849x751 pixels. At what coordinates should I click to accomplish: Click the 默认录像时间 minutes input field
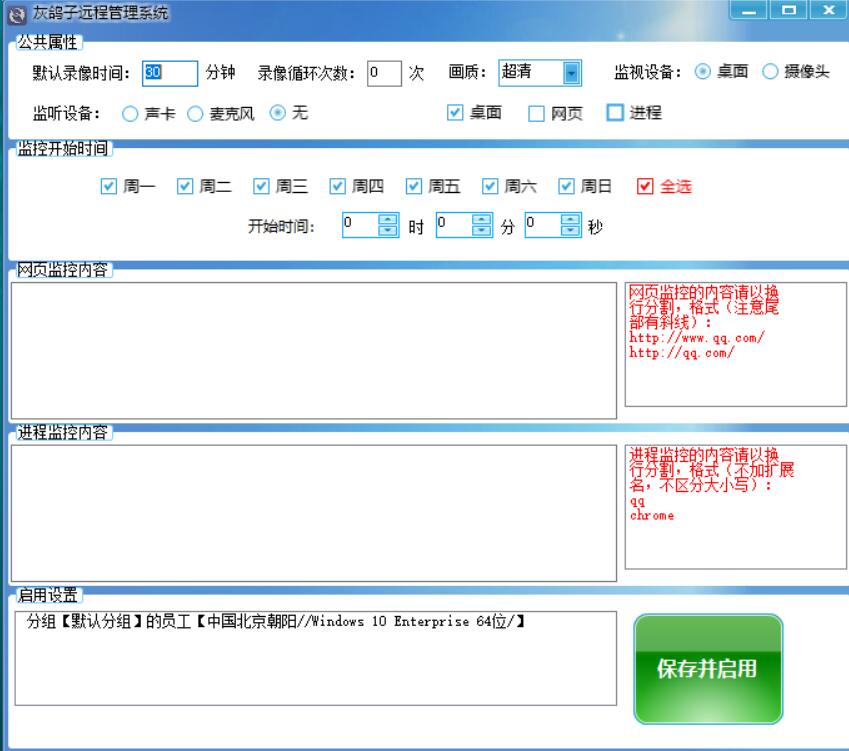(x=169, y=73)
